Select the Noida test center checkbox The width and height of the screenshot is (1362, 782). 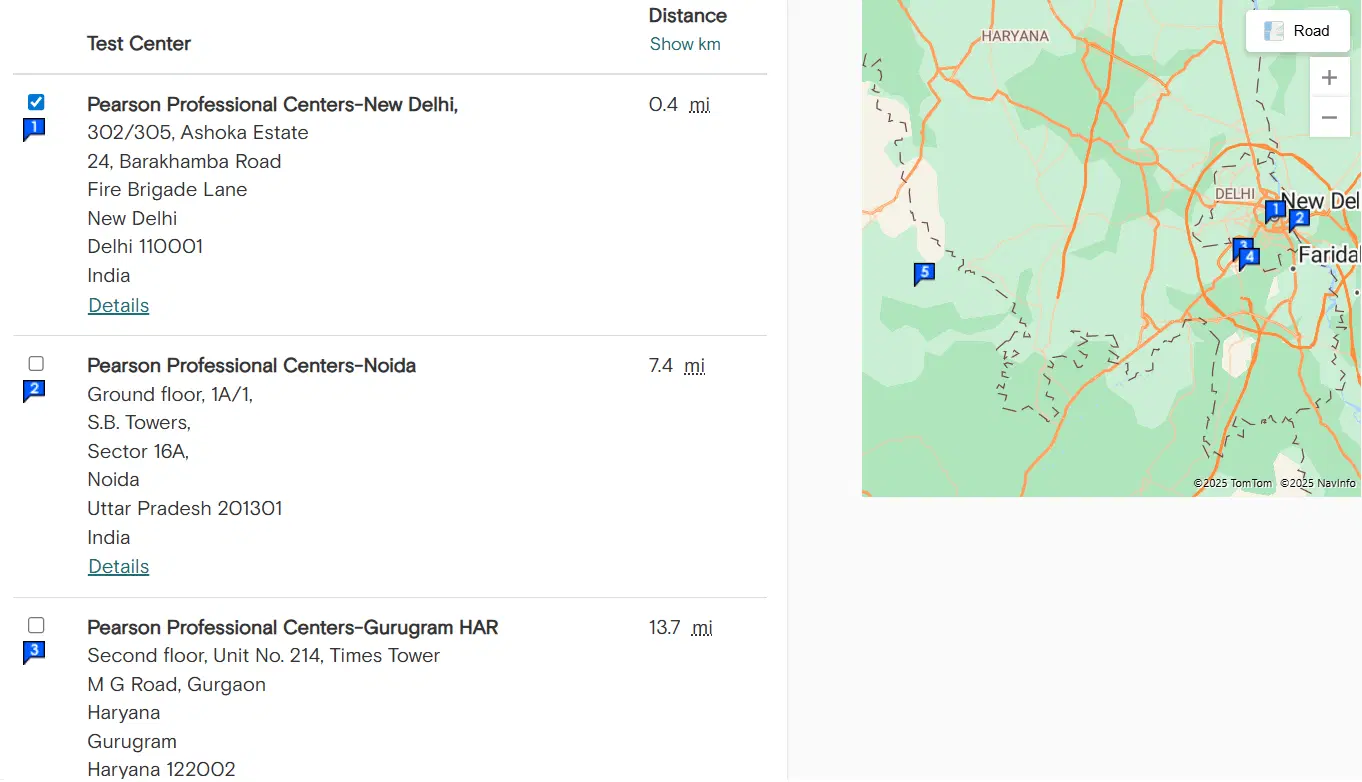click(x=36, y=364)
